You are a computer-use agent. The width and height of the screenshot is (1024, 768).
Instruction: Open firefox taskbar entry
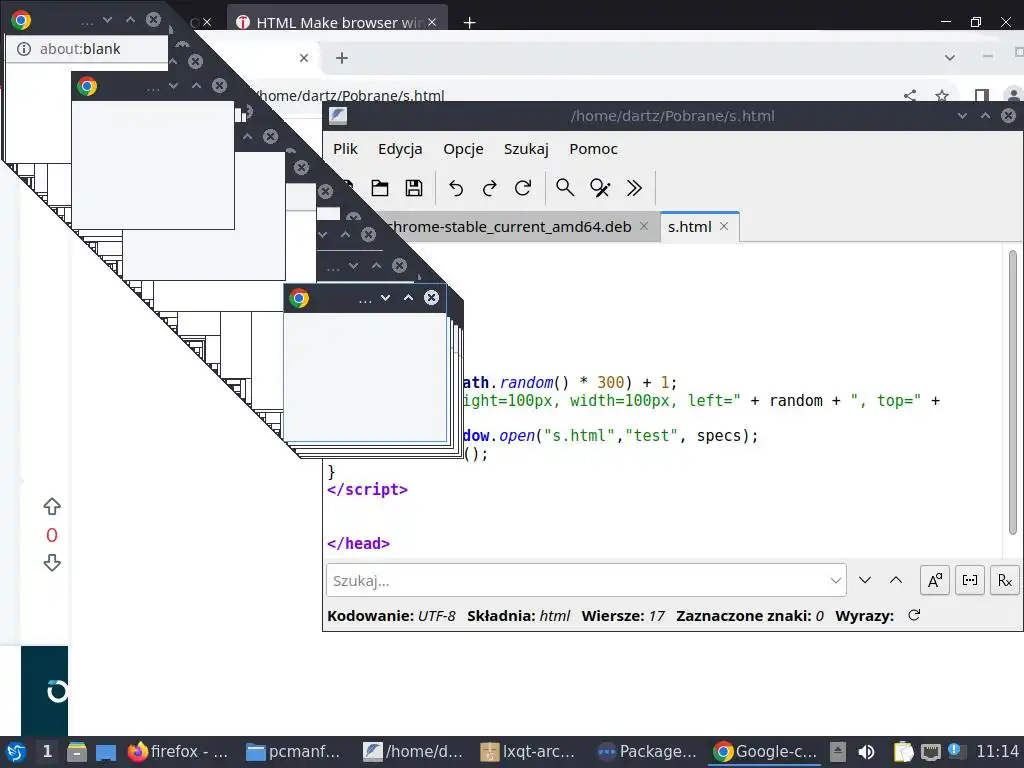pos(178,752)
